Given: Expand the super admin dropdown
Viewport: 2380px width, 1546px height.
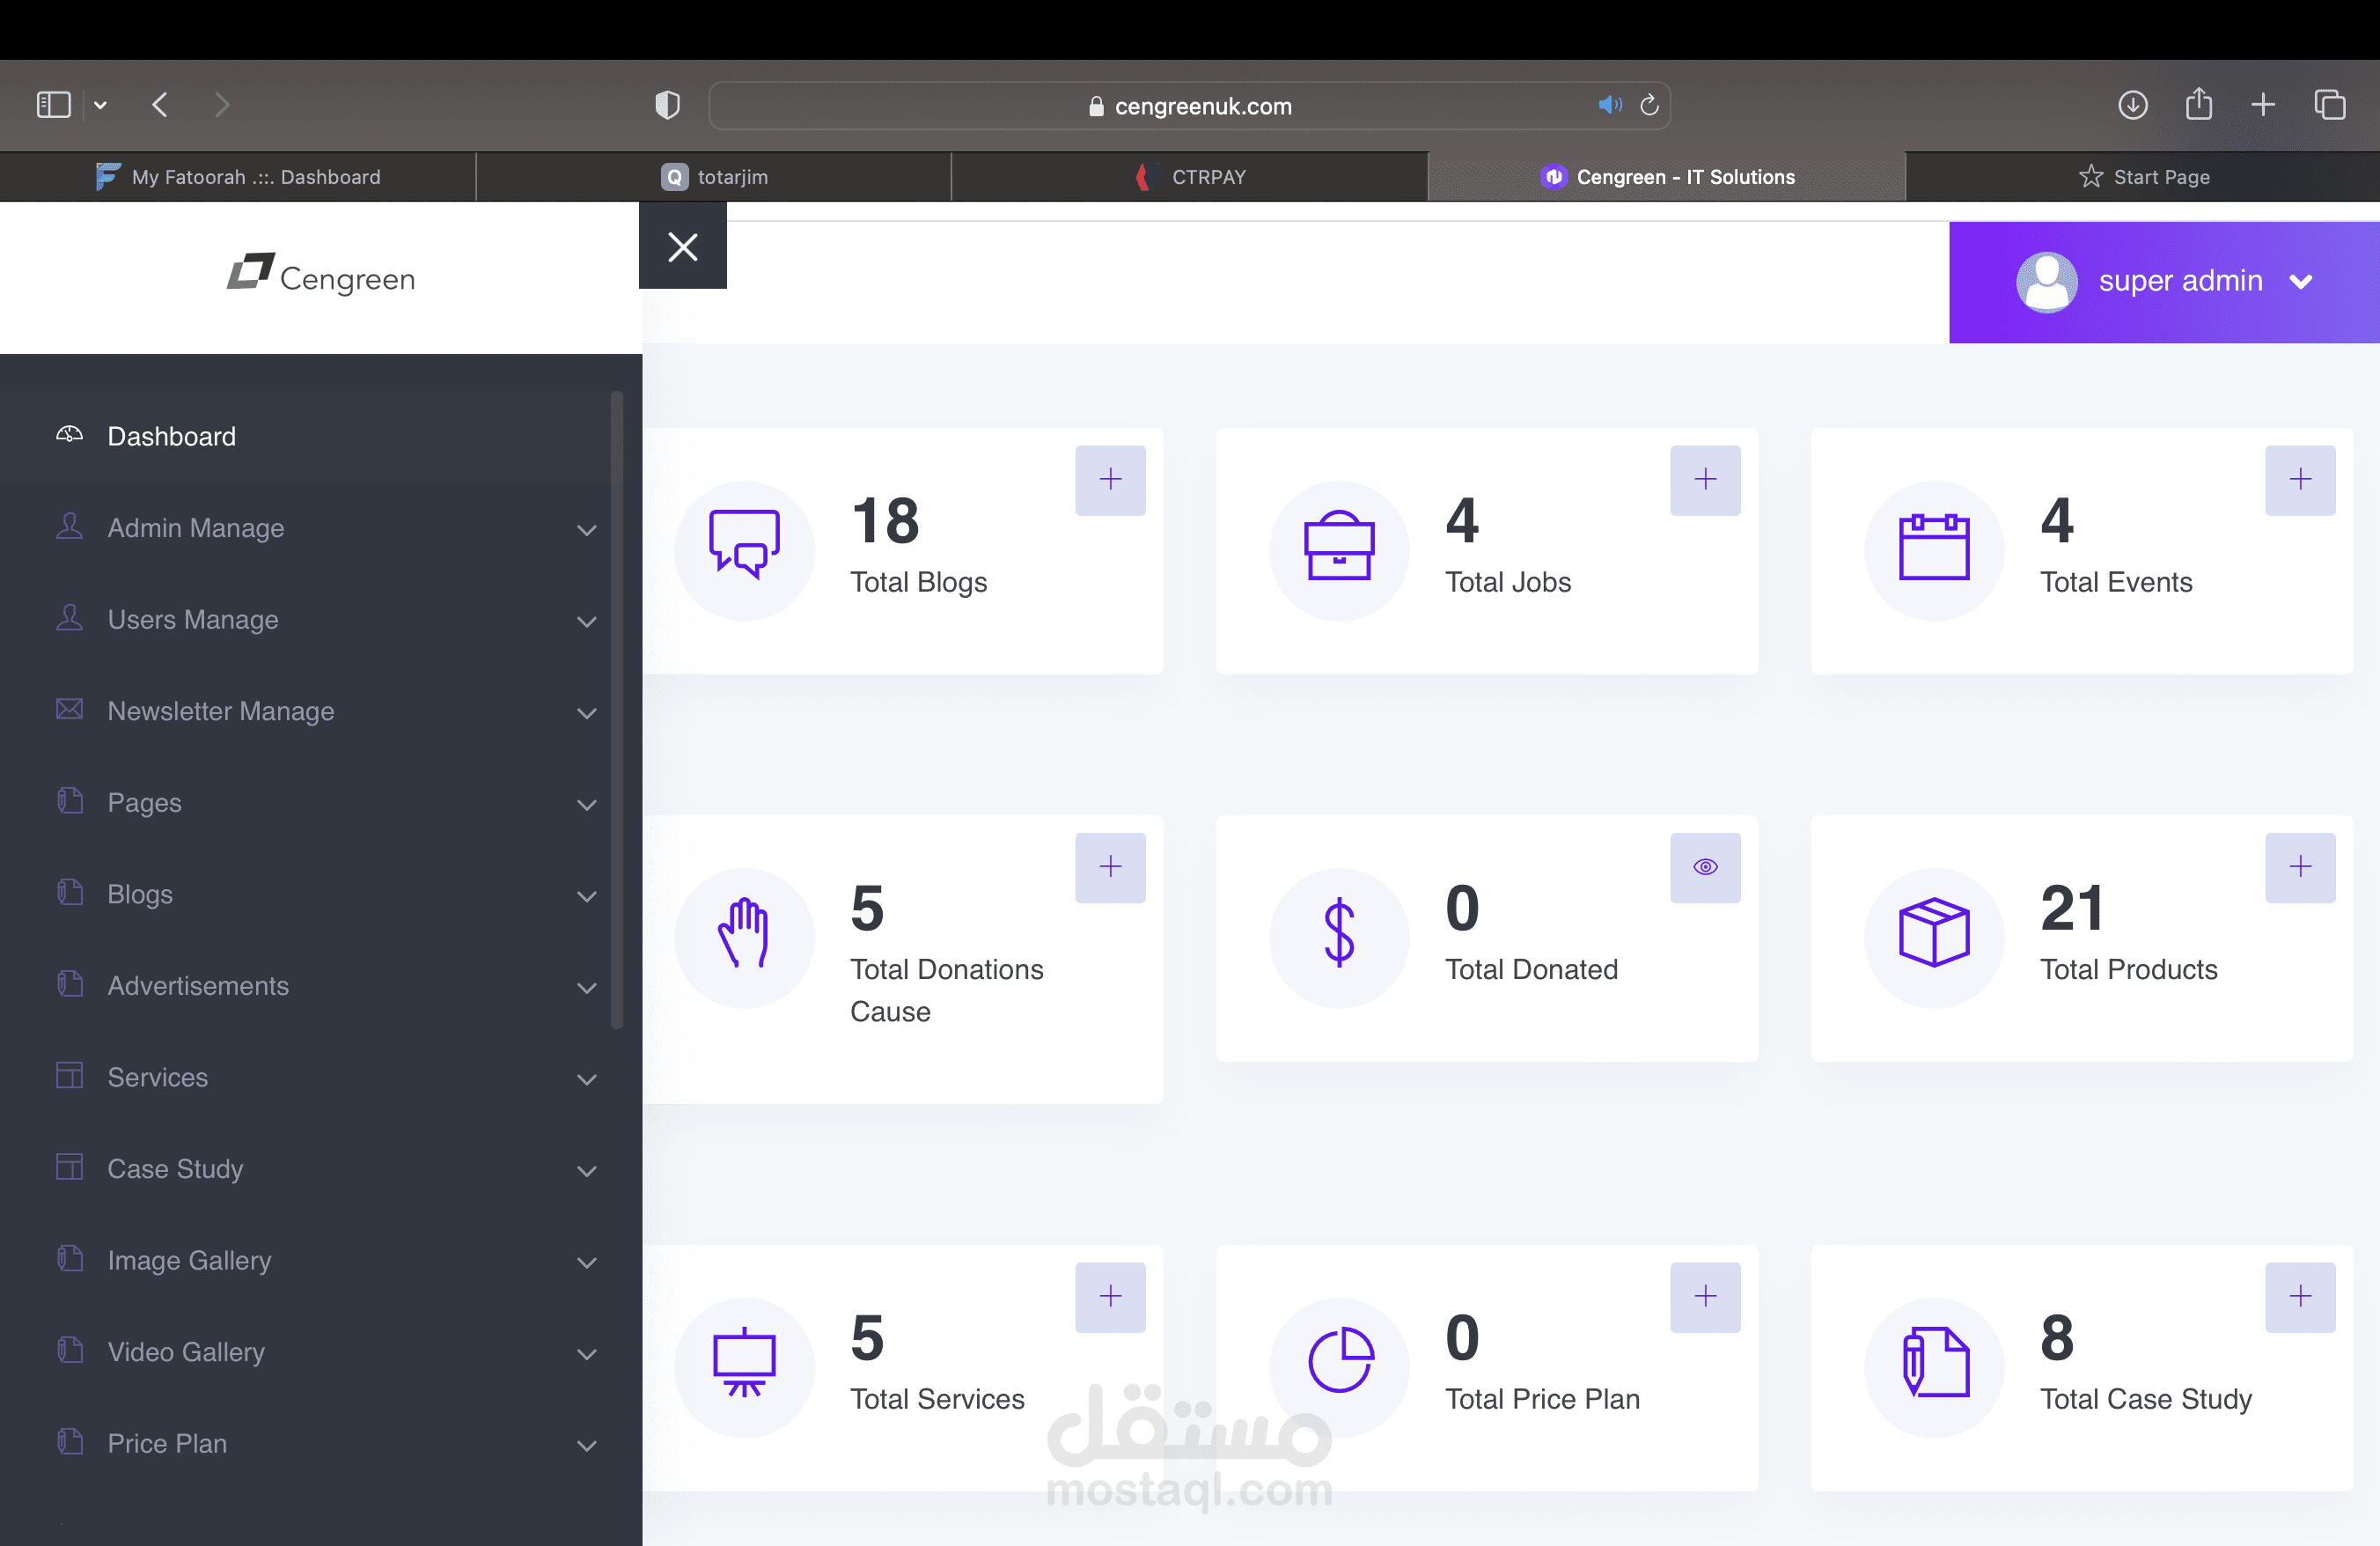Looking at the screenshot, I should [x=2301, y=282].
